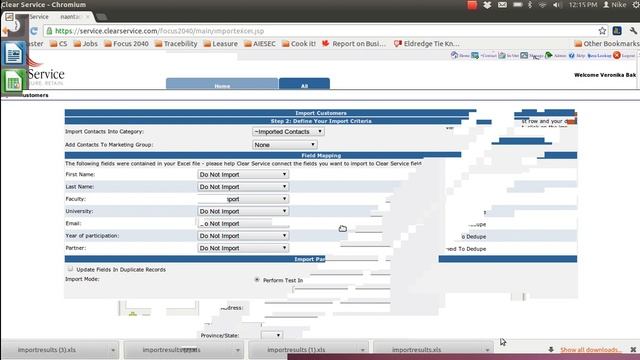
Task: Open Other Bookmarks folder
Action: 607,43
